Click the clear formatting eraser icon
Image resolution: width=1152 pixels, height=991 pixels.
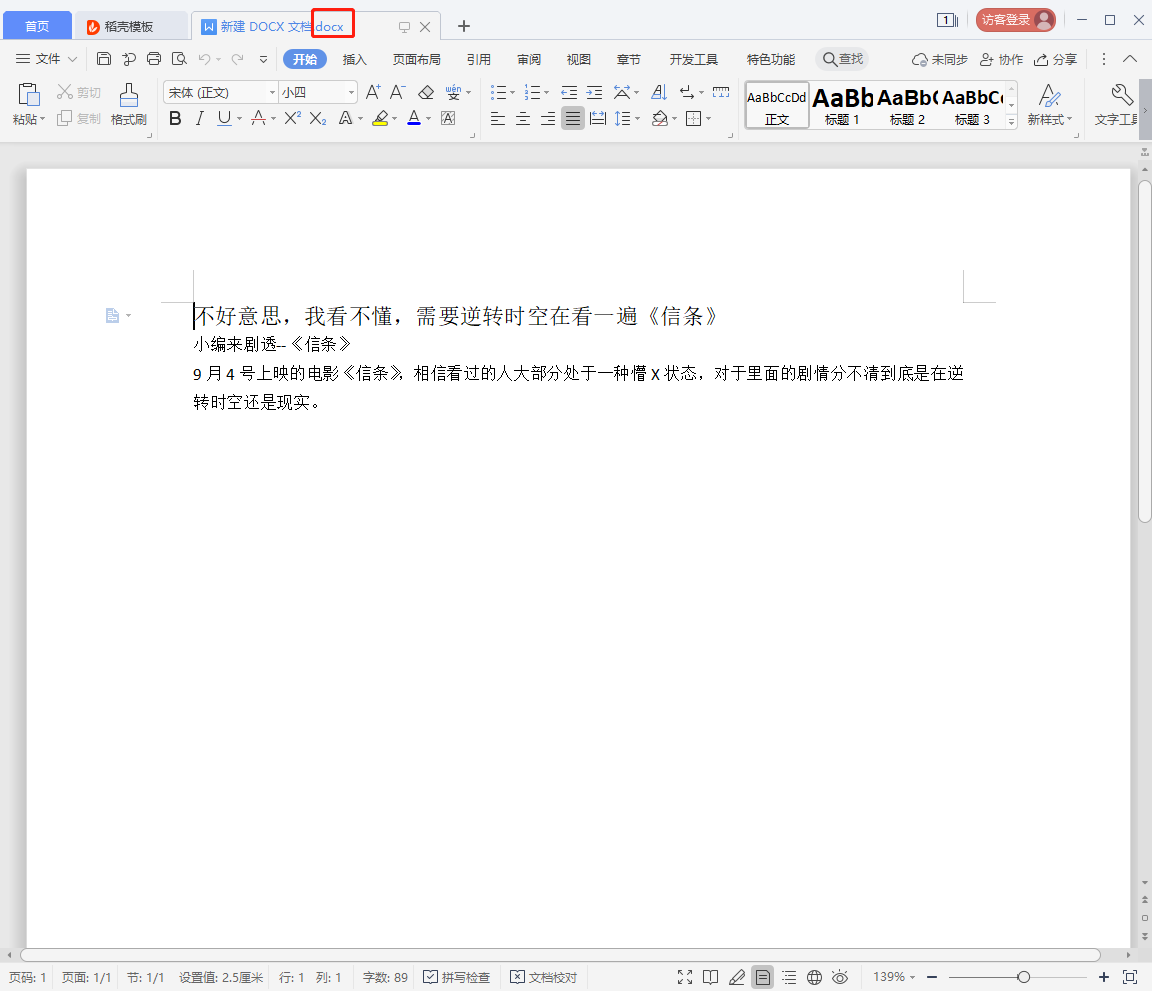pos(425,91)
